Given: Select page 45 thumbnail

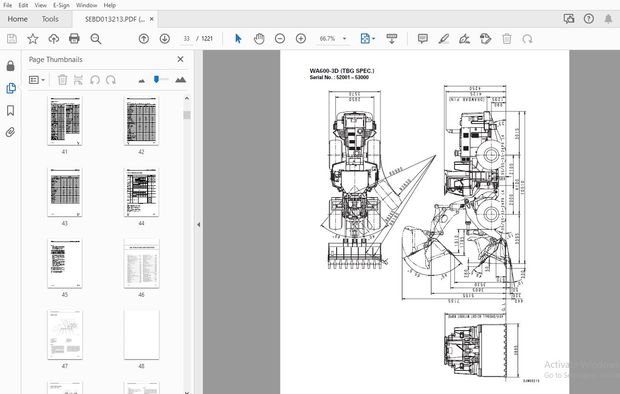Looking at the screenshot, I should tap(65, 263).
